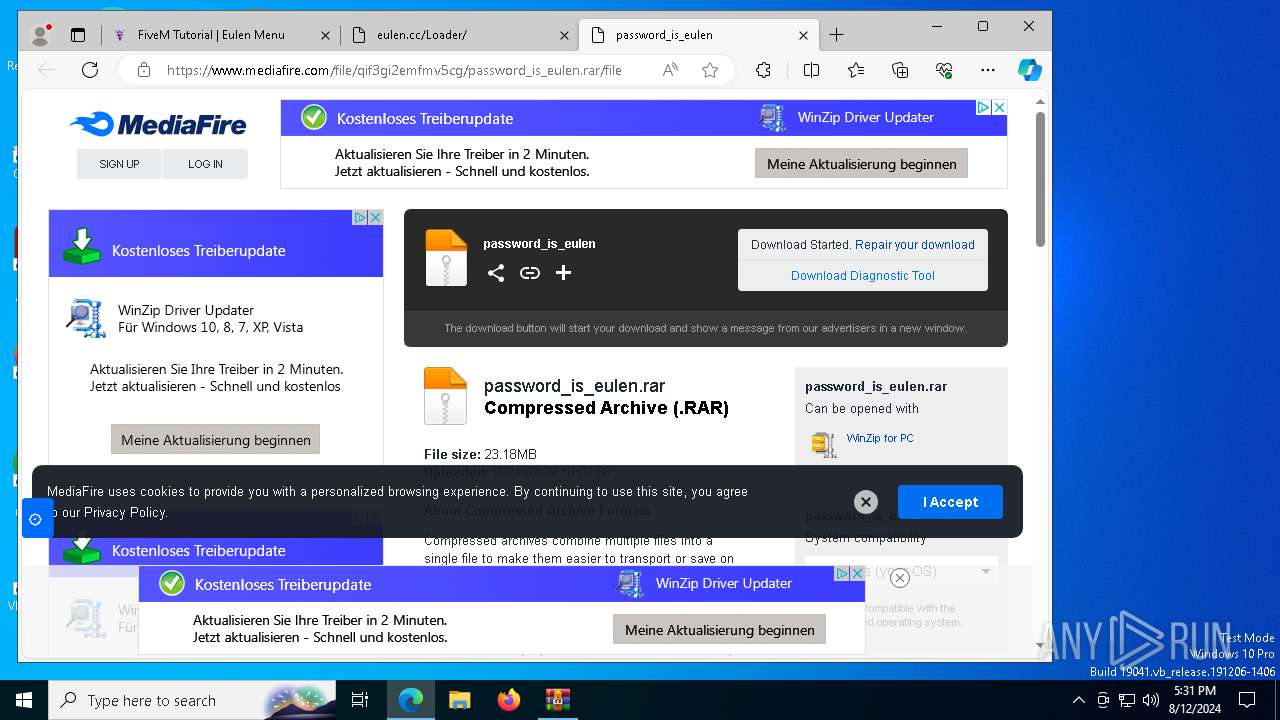The height and width of the screenshot is (720, 1280).
Task: Toggle the split screen icon
Action: pyautogui.click(x=811, y=70)
